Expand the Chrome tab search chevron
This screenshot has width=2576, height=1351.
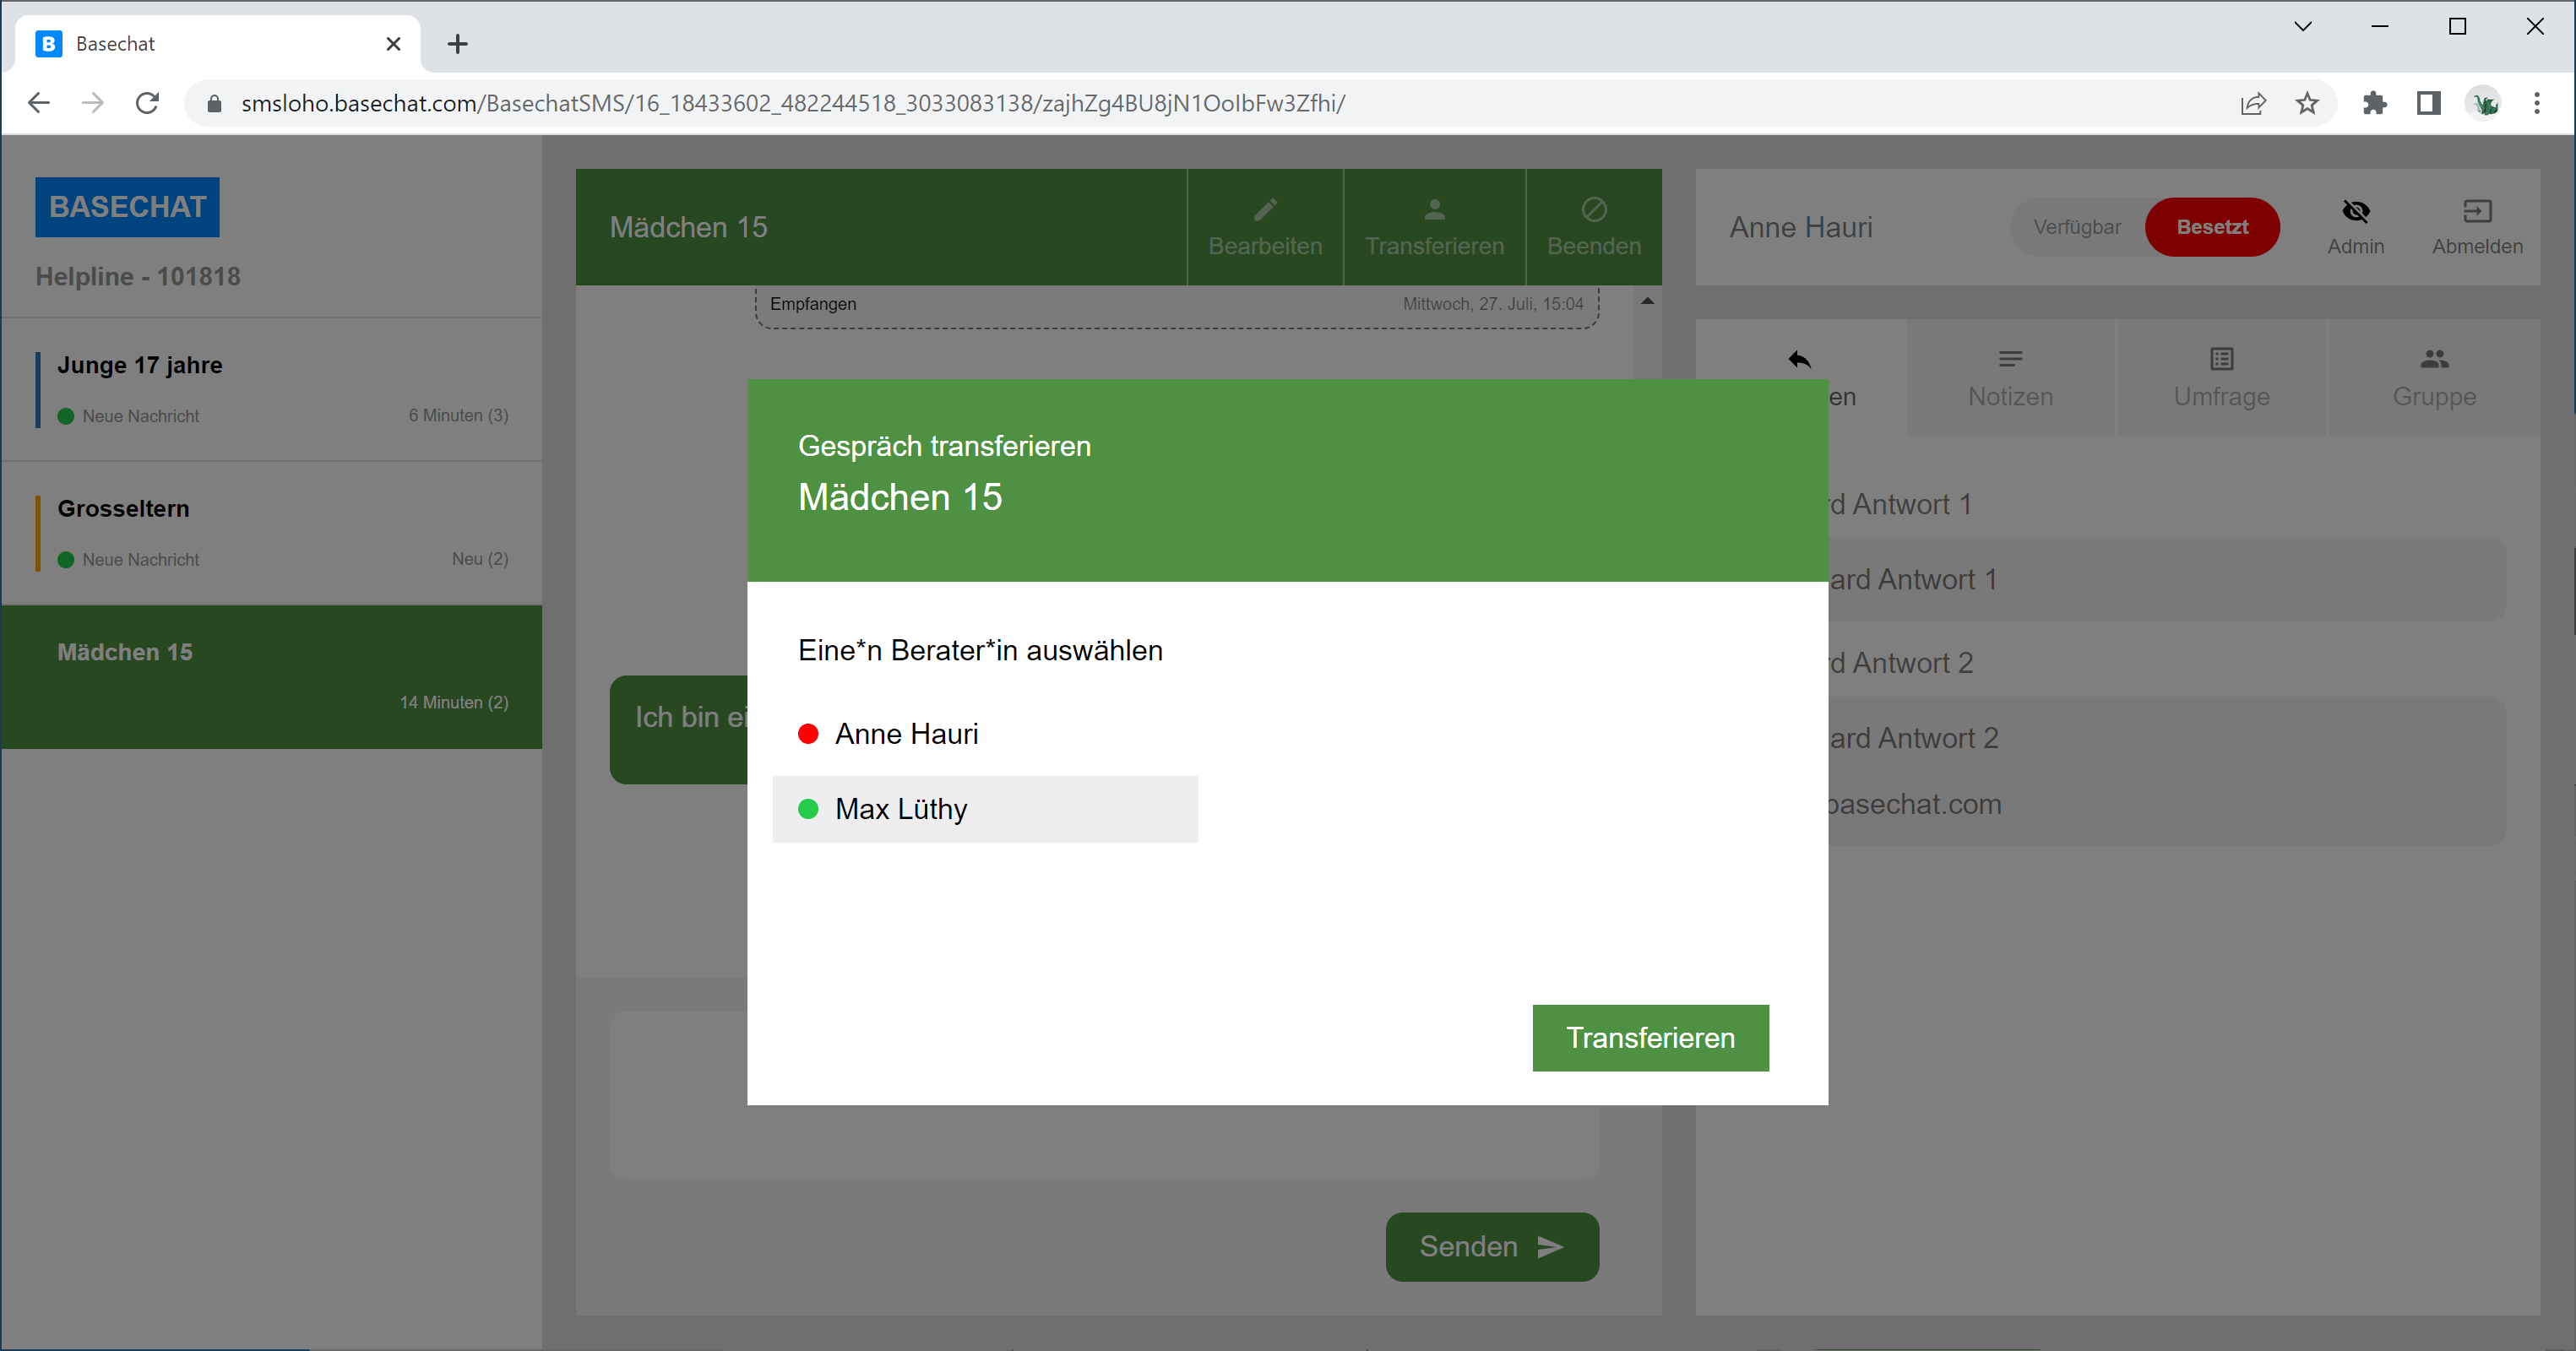(2302, 27)
